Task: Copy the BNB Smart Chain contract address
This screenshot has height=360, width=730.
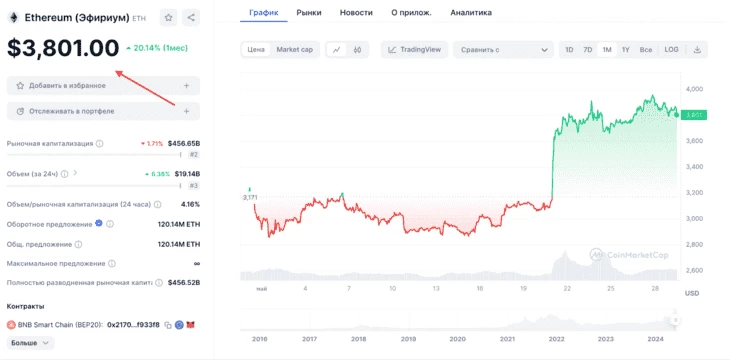Action: click(x=168, y=325)
